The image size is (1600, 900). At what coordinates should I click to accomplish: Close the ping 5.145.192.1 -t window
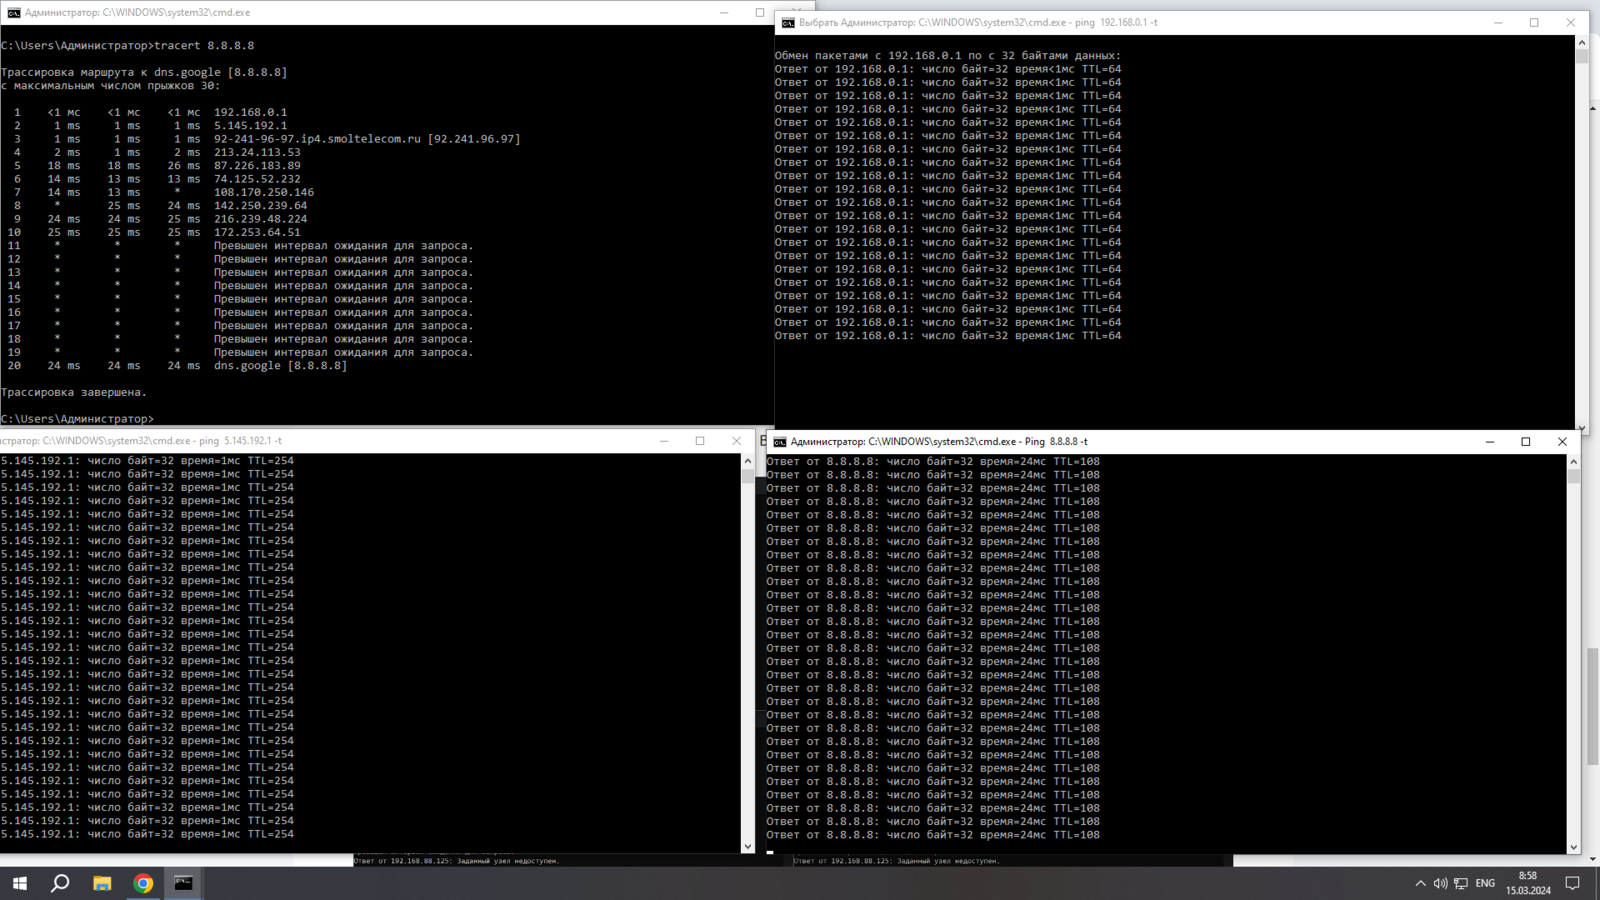737,441
